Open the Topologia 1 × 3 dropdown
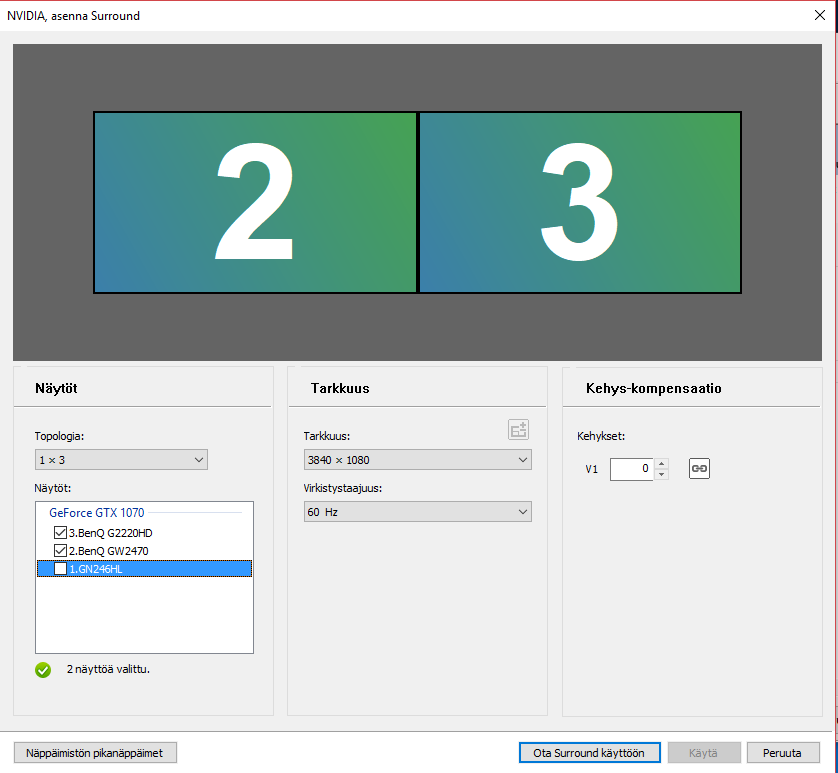This screenshot has width=838, height=773. (x=121, y=460)
